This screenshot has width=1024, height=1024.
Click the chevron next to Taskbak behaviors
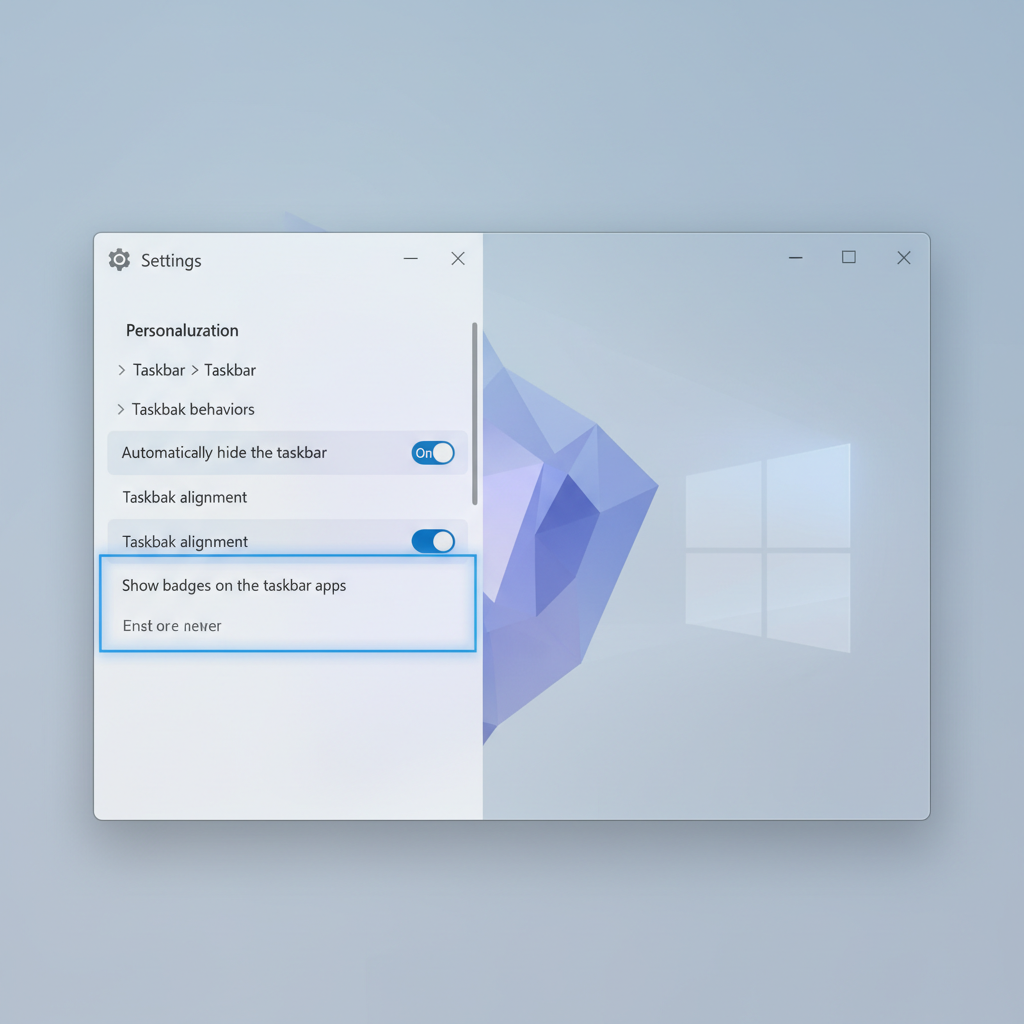[x=119, y=409]
